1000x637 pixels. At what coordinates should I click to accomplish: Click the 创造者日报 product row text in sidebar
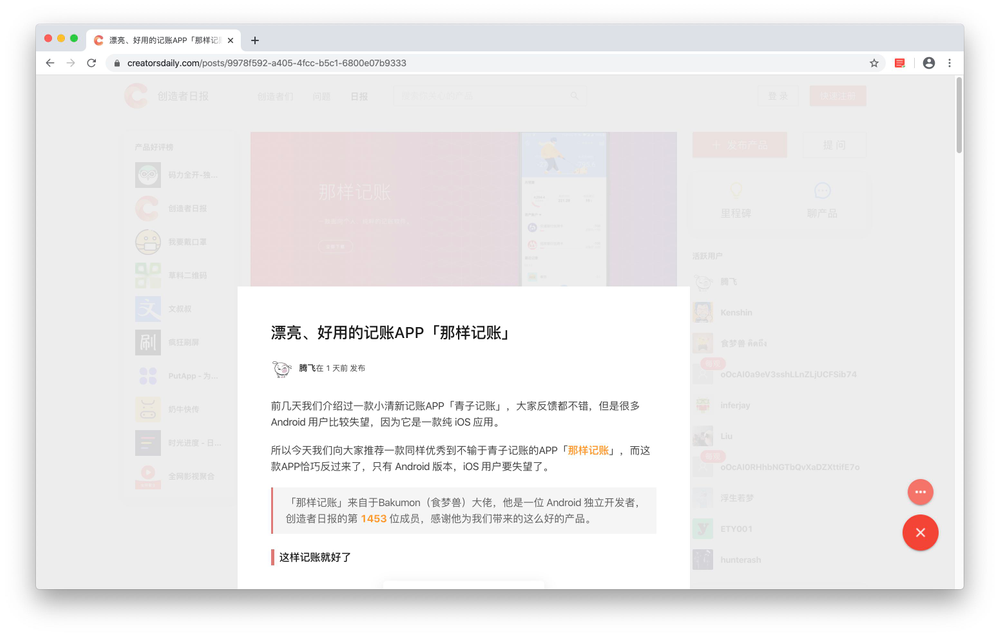point(188,209)
